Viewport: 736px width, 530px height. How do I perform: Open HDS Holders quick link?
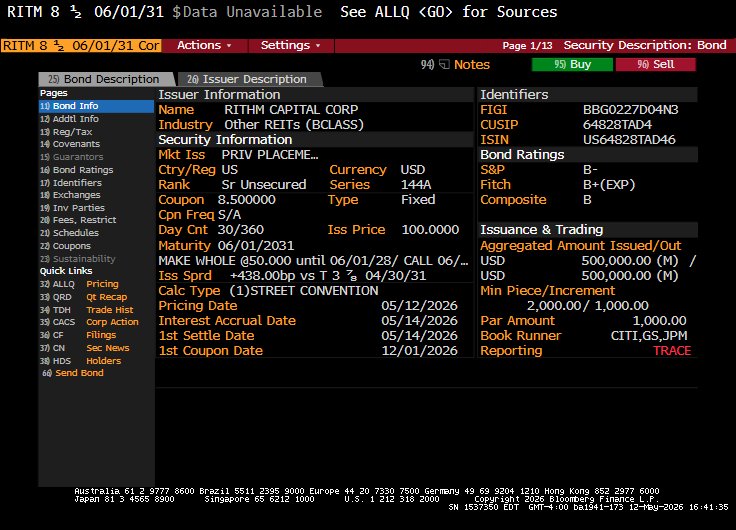click(80, 361)
